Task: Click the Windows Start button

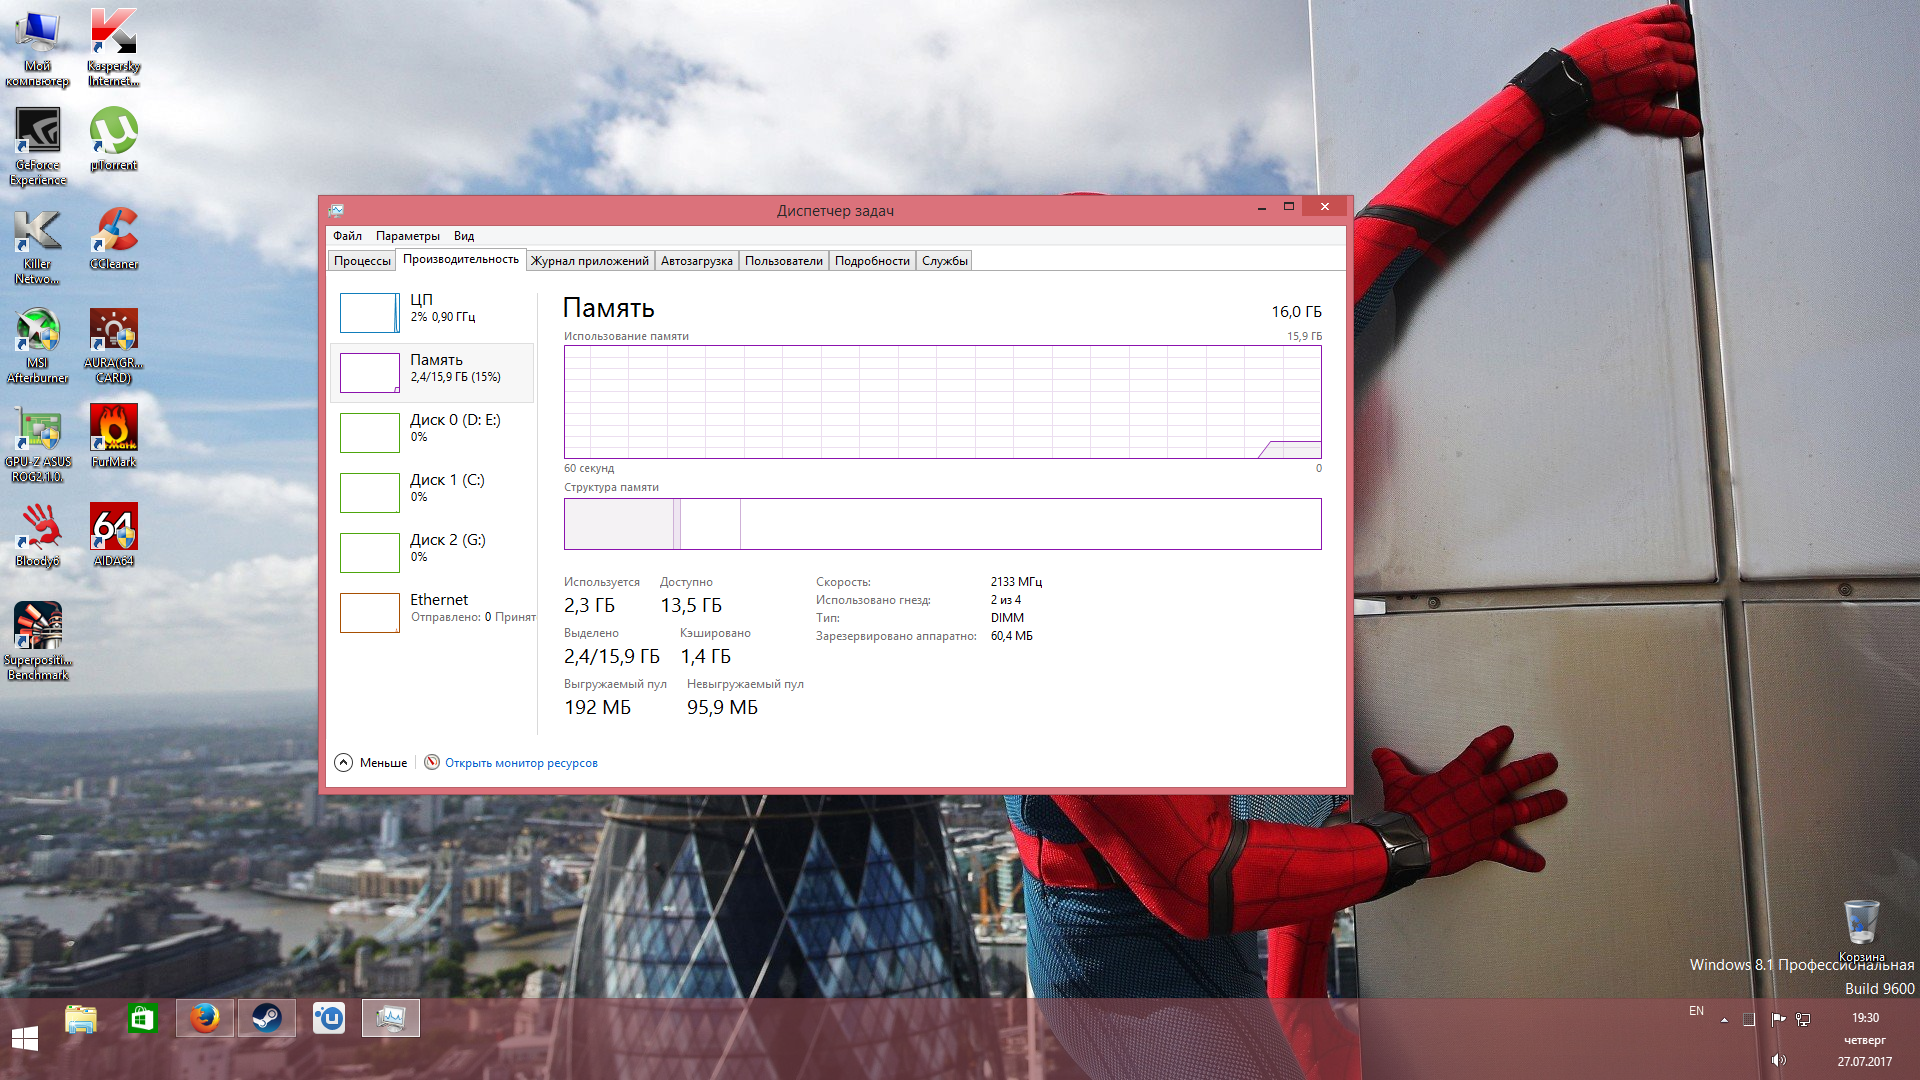Action: (x=25, y=1039)
